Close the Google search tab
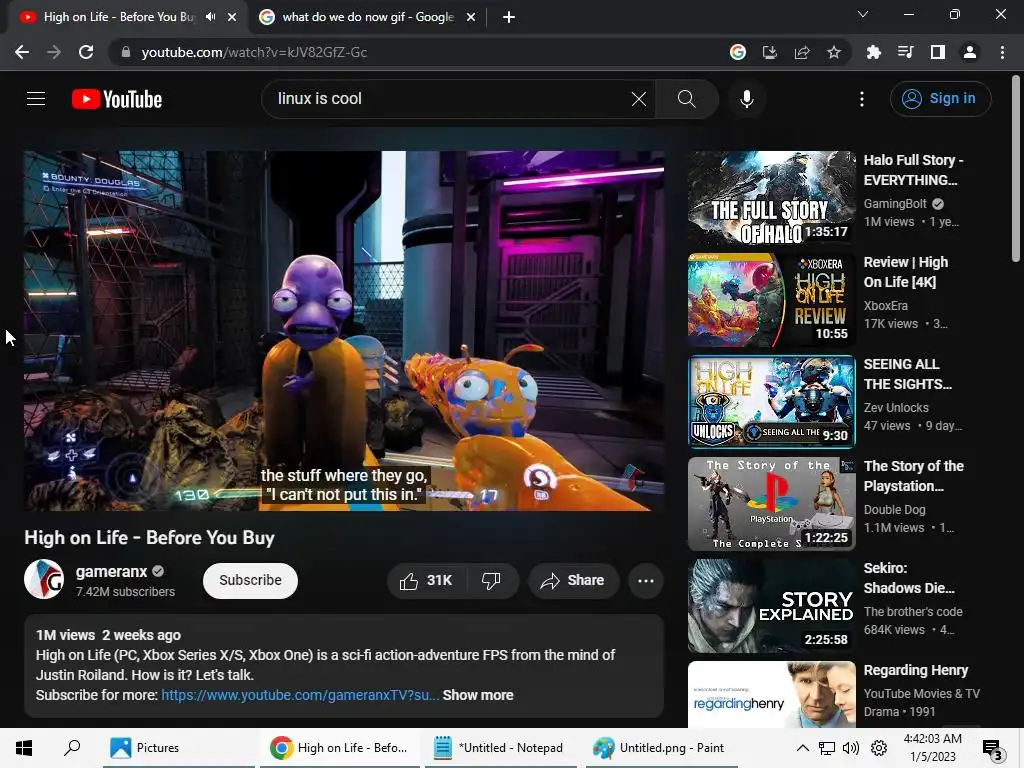This screenshot has width=1024, height=768. pyautogui.click(x=471, y=17)
